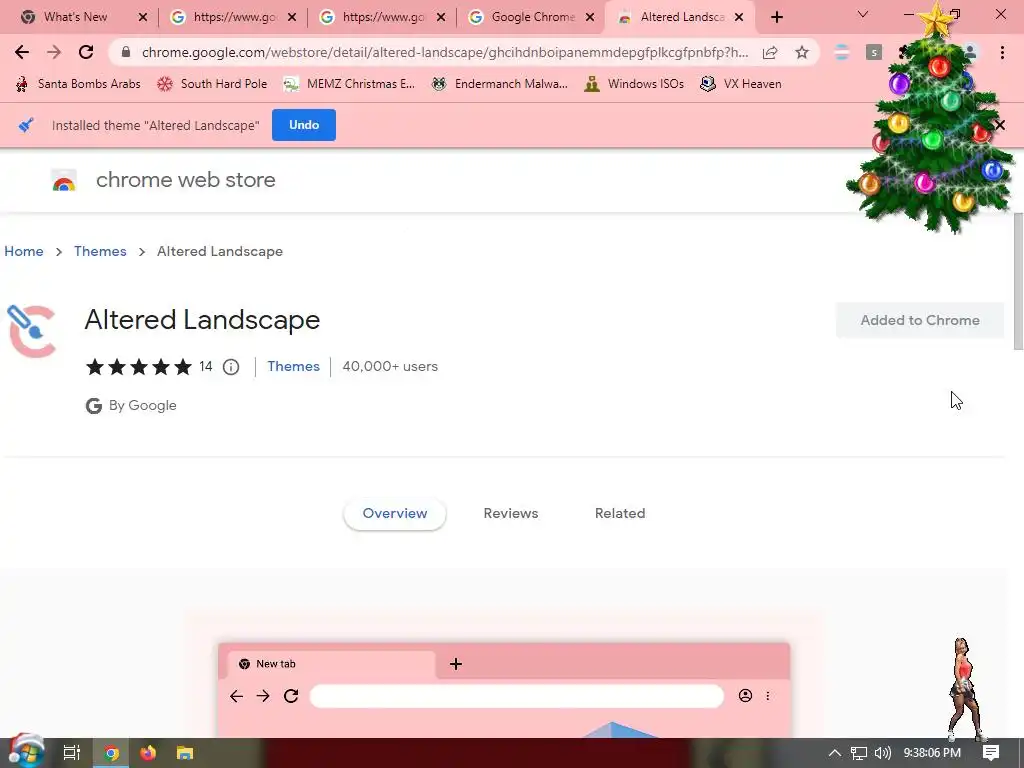Open the MEMZ Christmas bookmark

pyautogui.click(x=349, y=84)
